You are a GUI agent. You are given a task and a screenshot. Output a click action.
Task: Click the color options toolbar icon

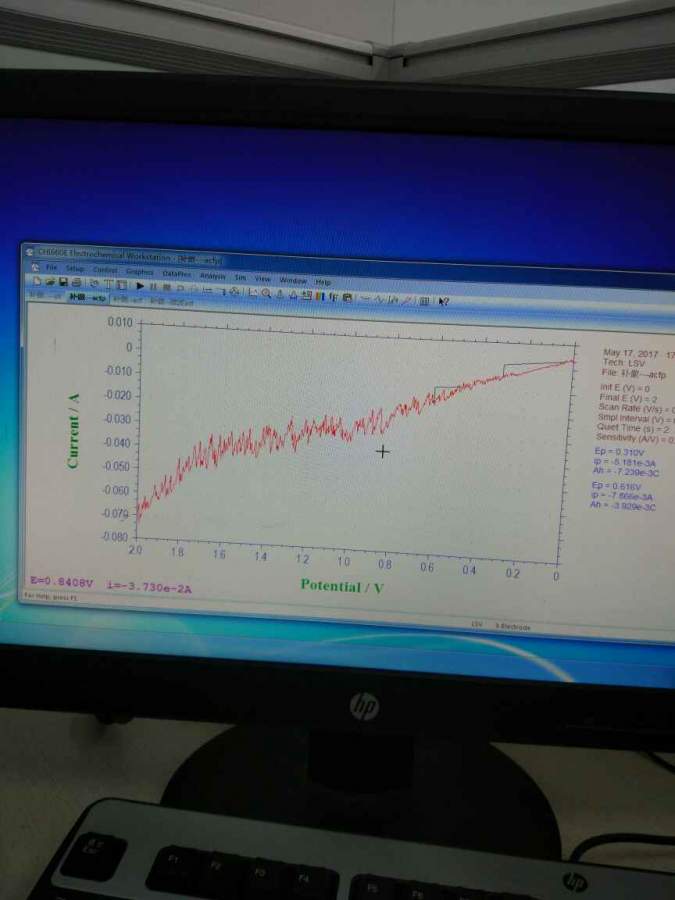coord(321,296)
